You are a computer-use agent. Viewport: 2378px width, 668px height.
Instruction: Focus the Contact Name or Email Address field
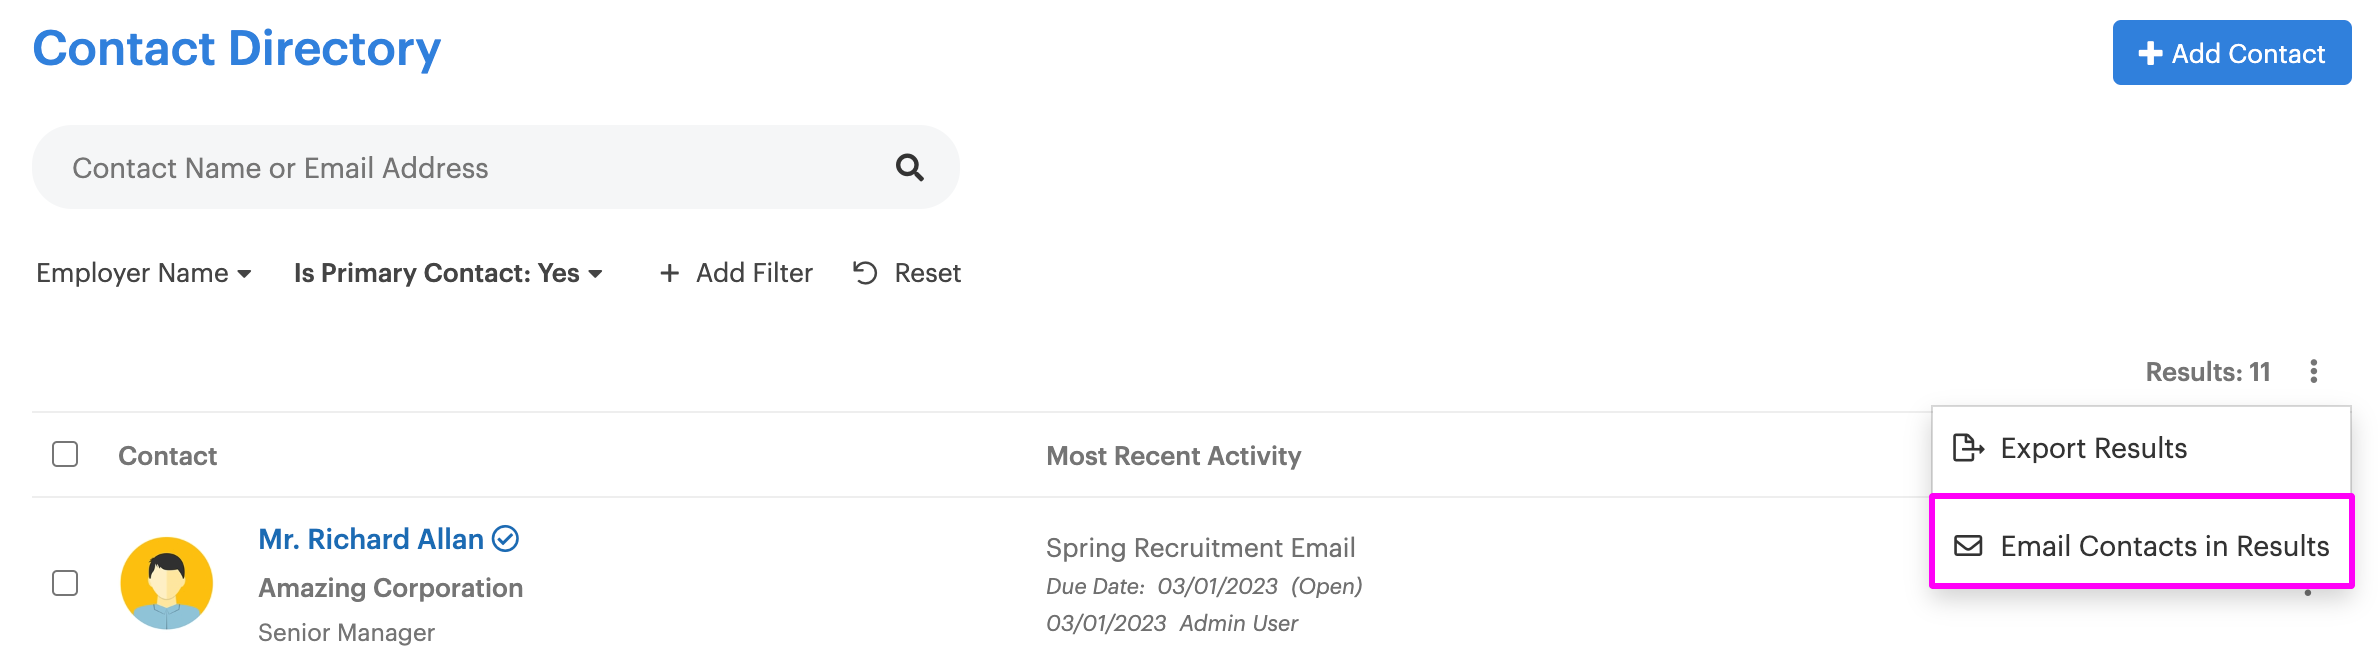(x=496, y=167)
